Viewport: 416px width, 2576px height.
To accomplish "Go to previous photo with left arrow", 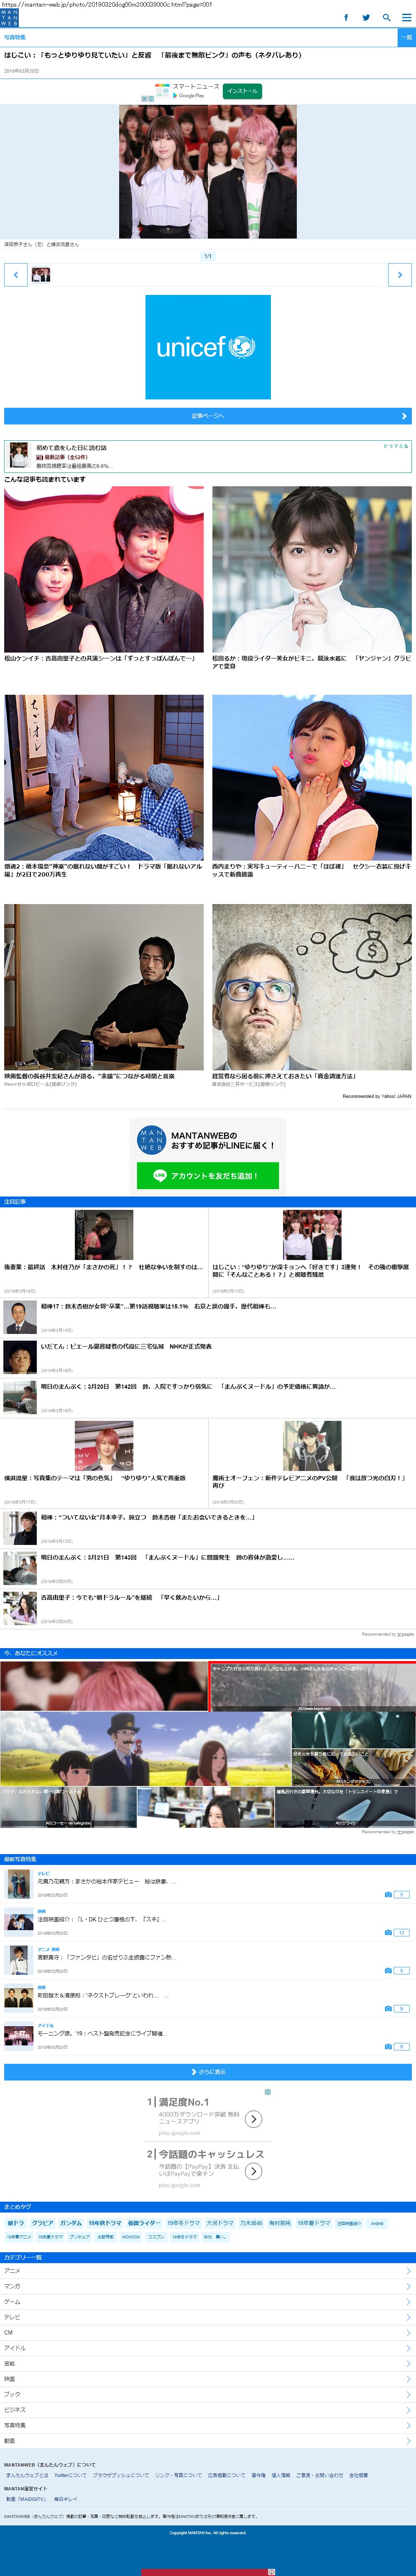I will (15, 274).
